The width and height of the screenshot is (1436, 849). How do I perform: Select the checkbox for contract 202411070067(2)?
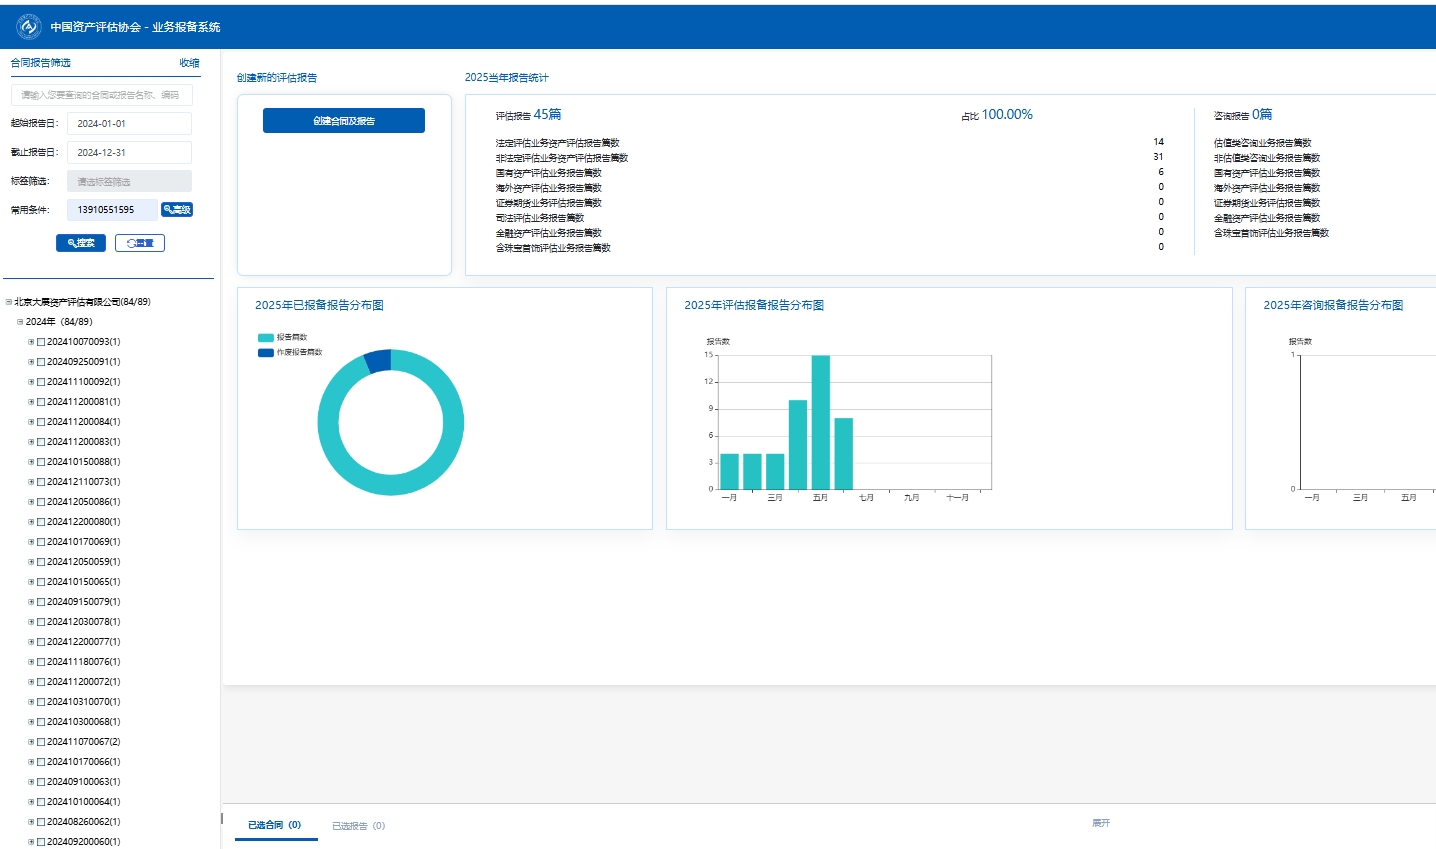click(41, 742)
